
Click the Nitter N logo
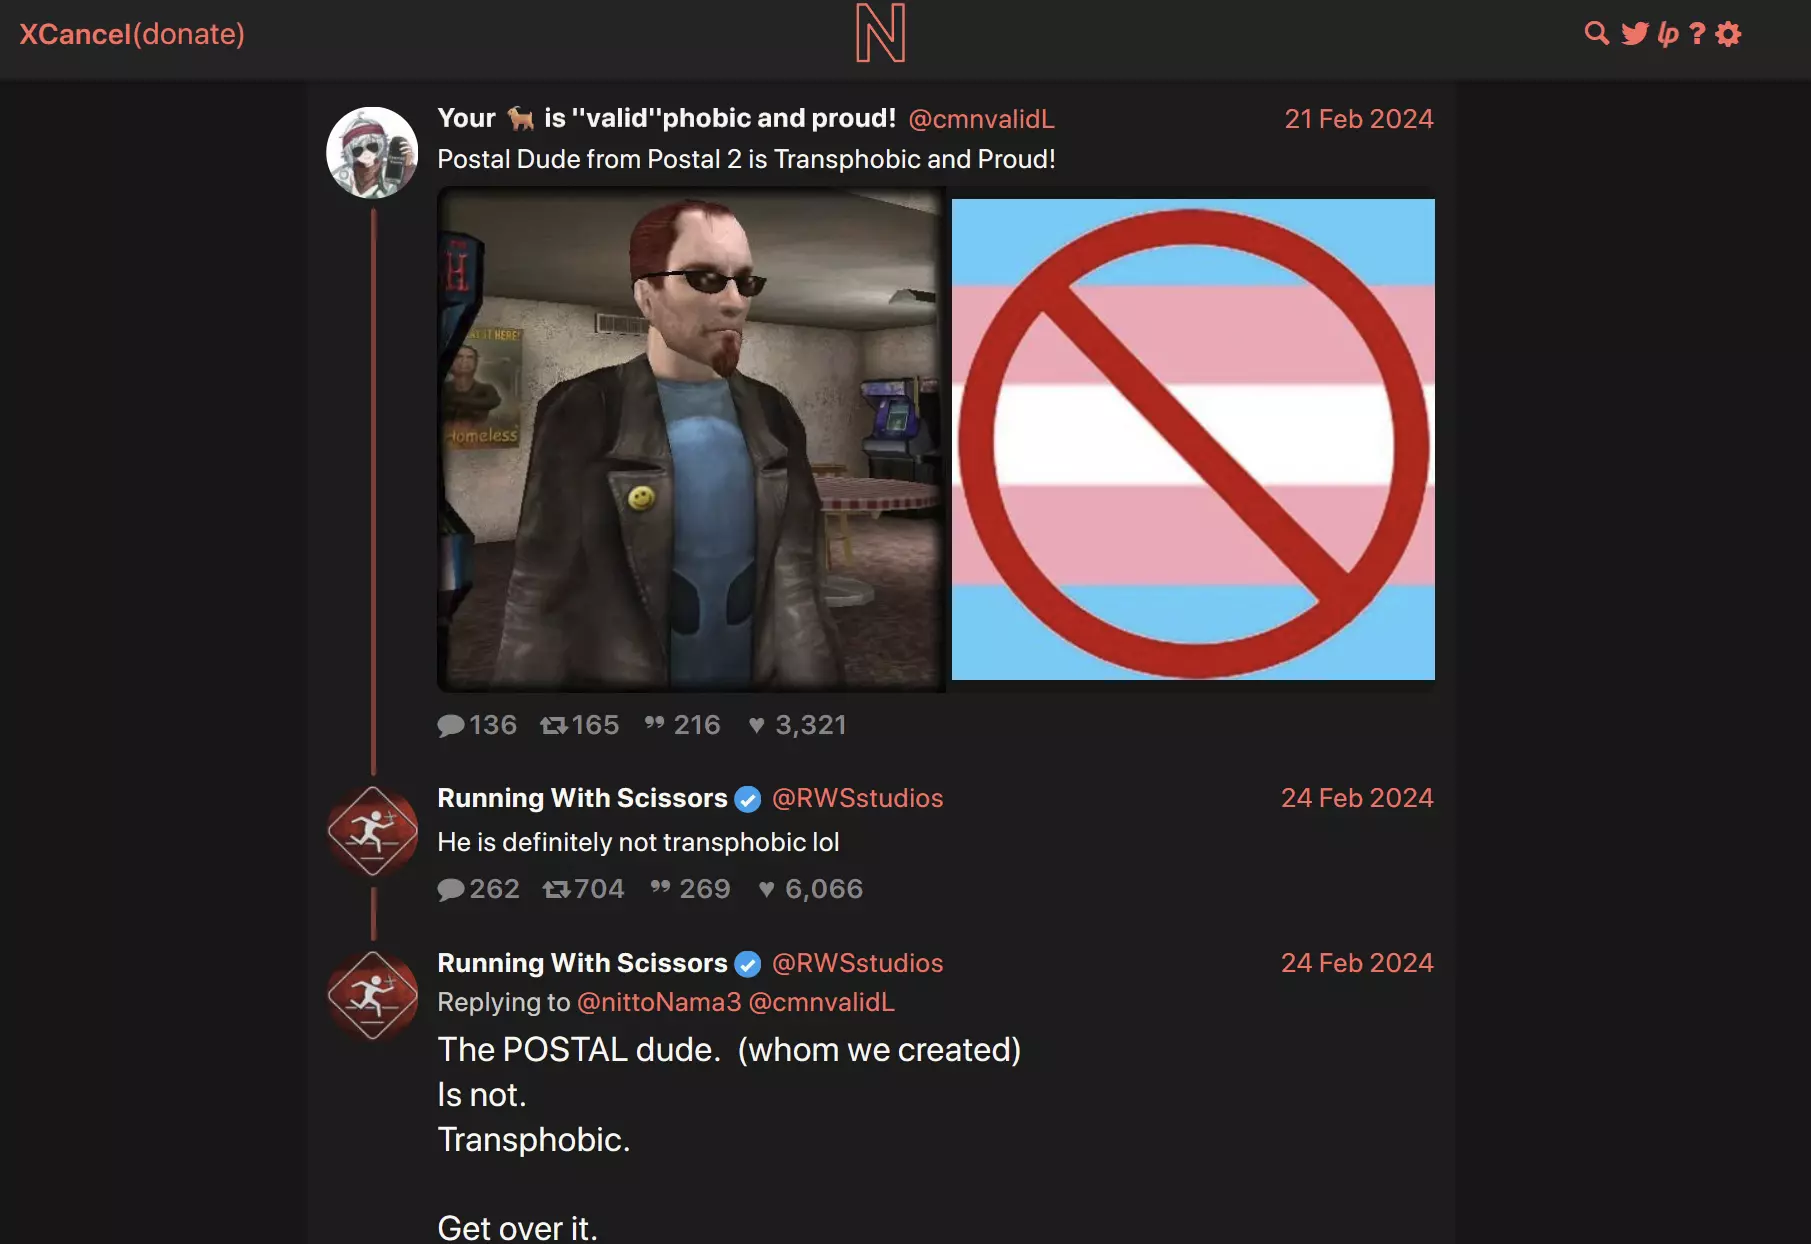click(x=881, y=33)
